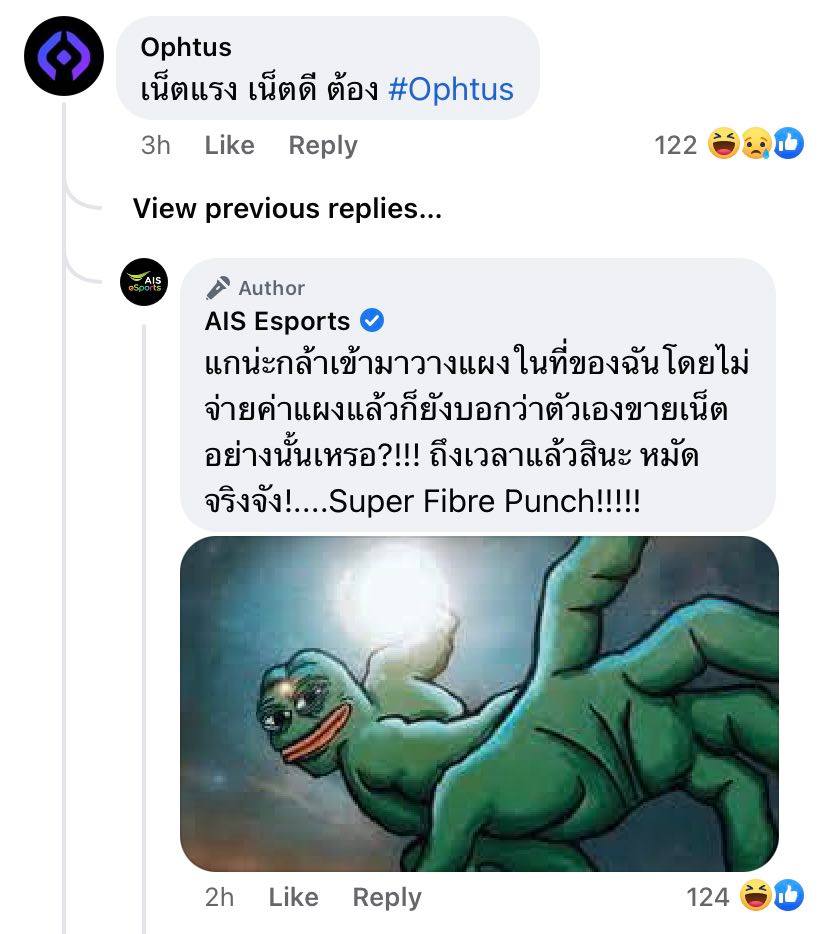The height and width of the screenshot is (934, 828).
Task: Click the Author microphone icon
Action: point(218,288)
